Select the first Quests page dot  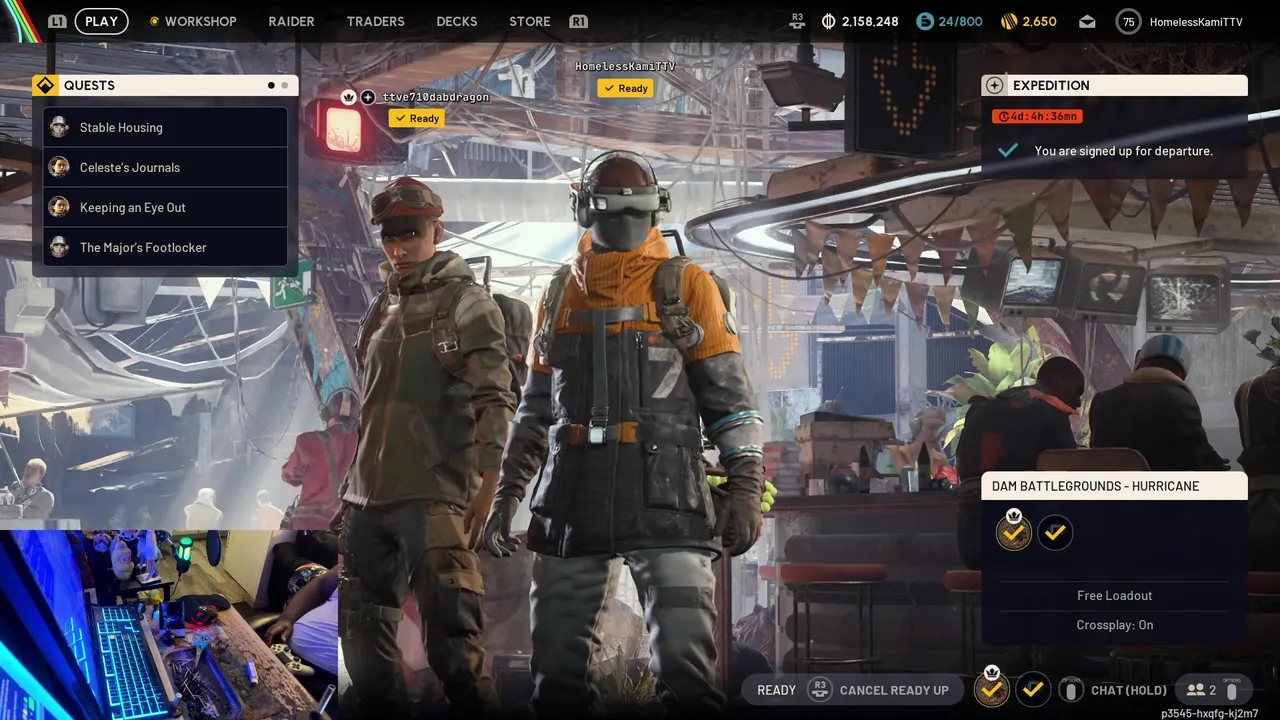(x=271, y=85)
